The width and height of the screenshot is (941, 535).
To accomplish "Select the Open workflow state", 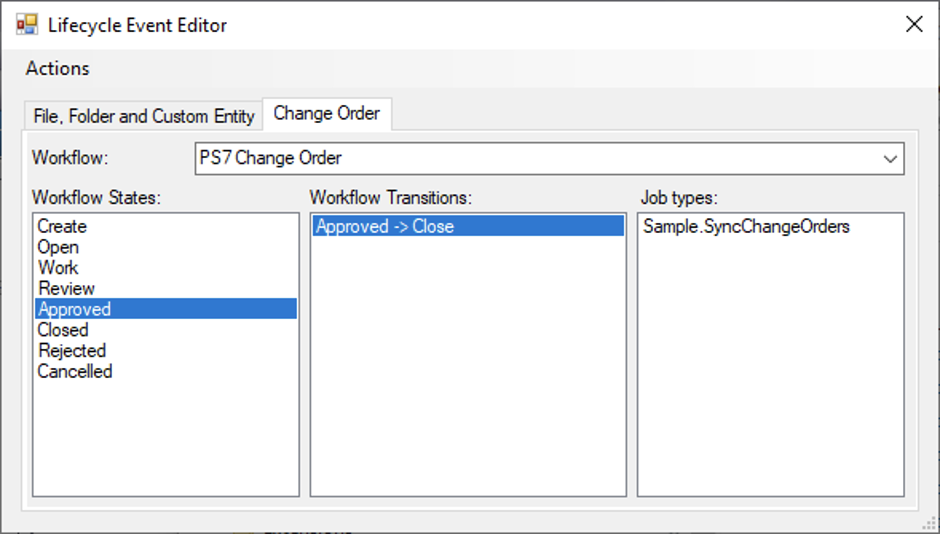I will [x=58, y=247].
